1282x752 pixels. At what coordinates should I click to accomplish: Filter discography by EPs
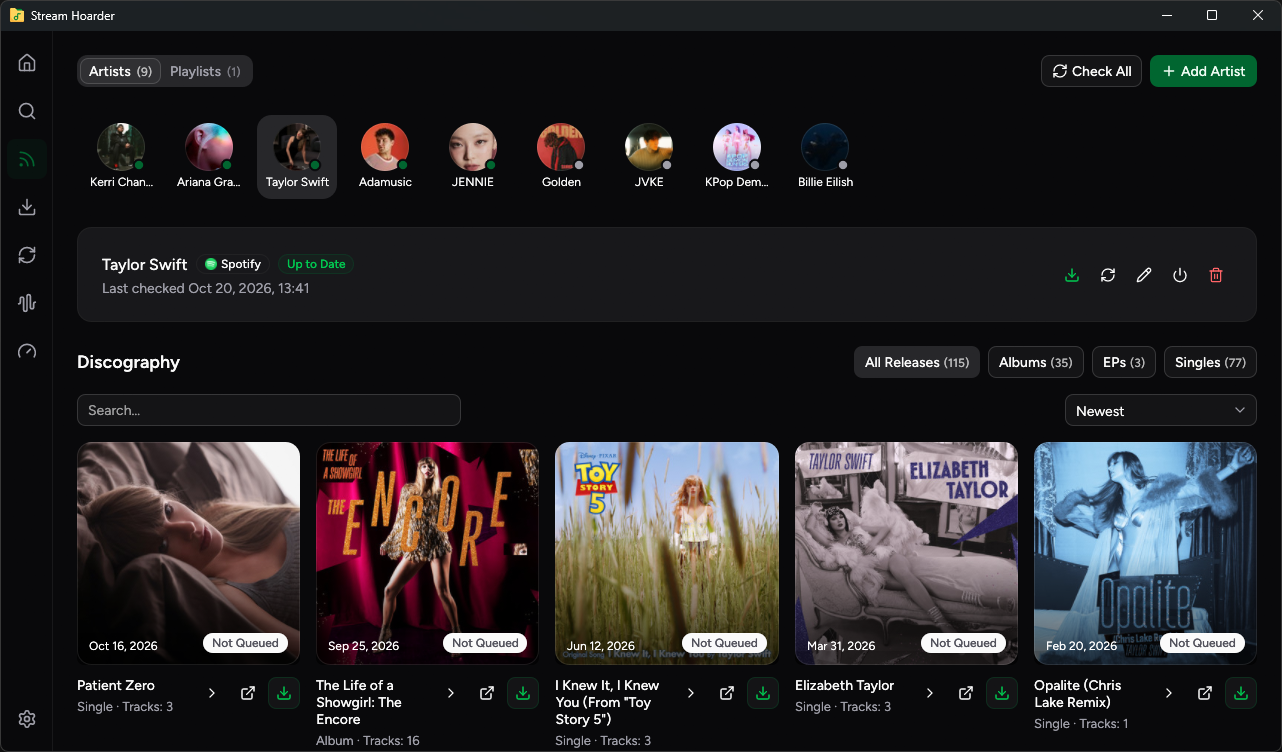click(1124, 362)
